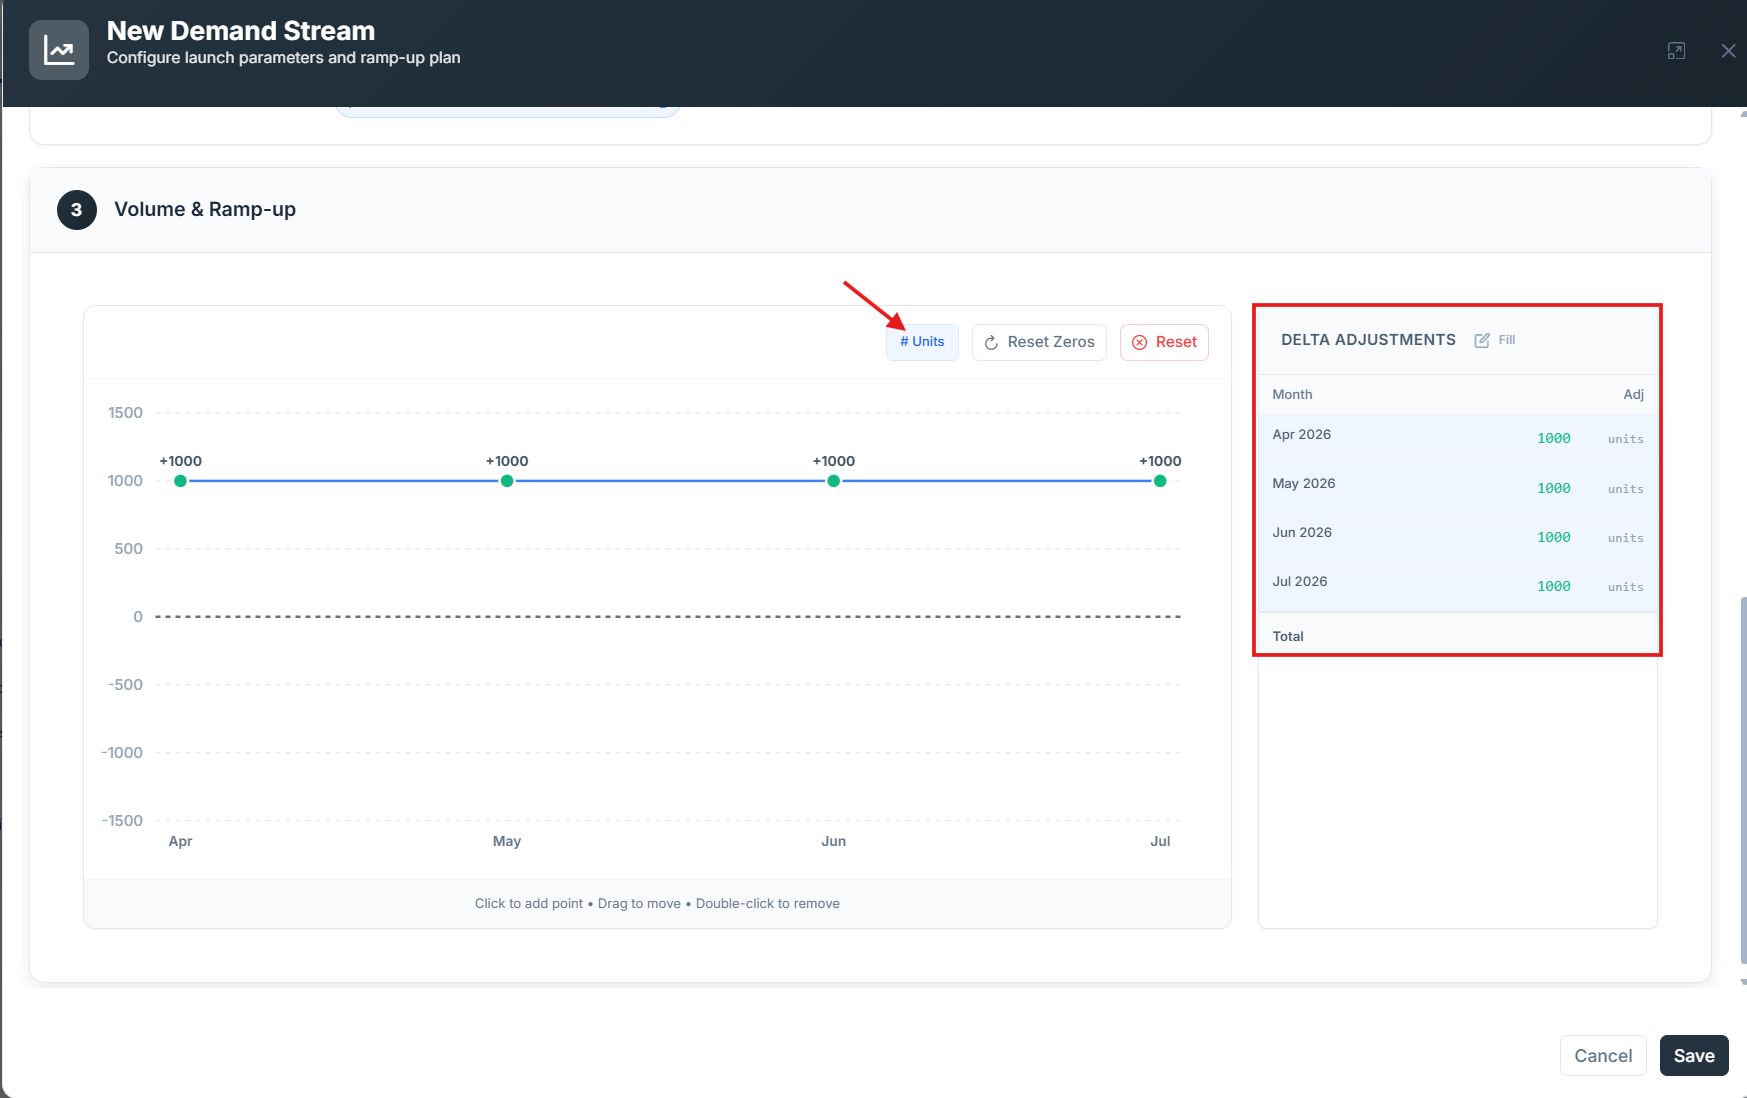Screen dimensions: 1747x1098
Task: Edit the May 2026 adjustment value
Action: point(1554,489)
